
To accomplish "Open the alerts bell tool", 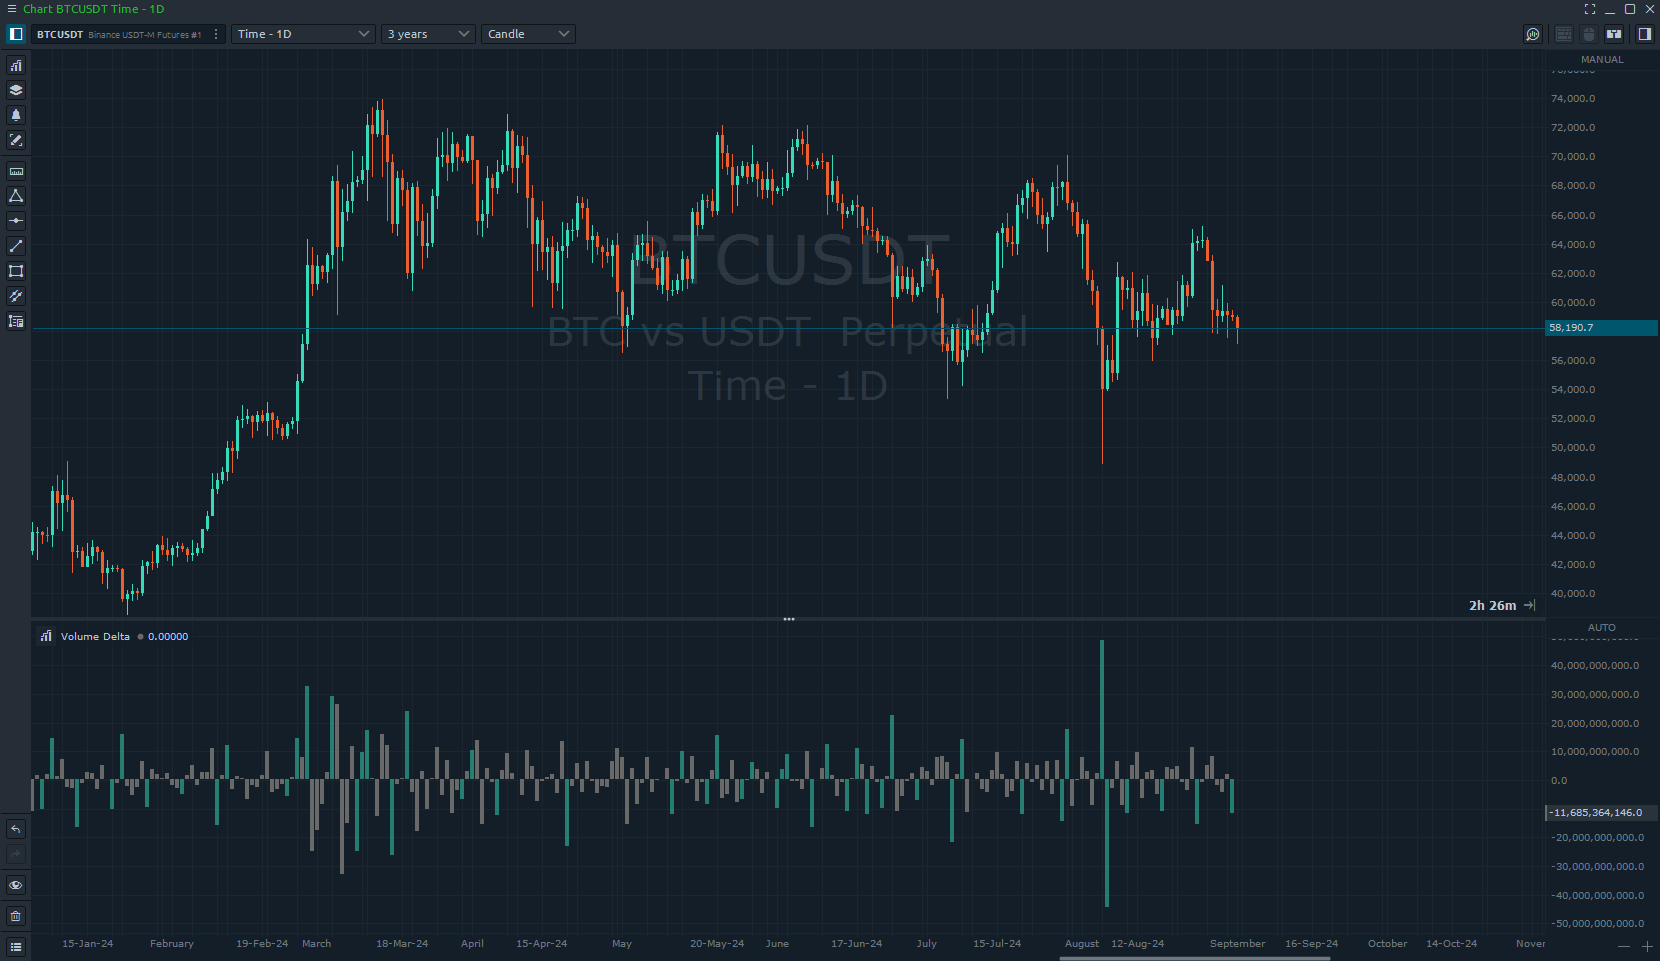I will 16,115.
